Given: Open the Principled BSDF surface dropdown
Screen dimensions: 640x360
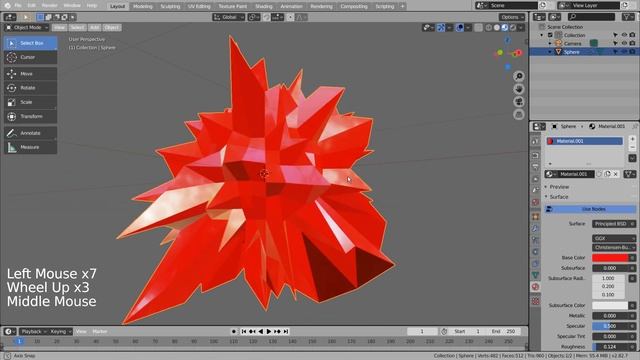Looking at the screenshot, I should (614, 224).
